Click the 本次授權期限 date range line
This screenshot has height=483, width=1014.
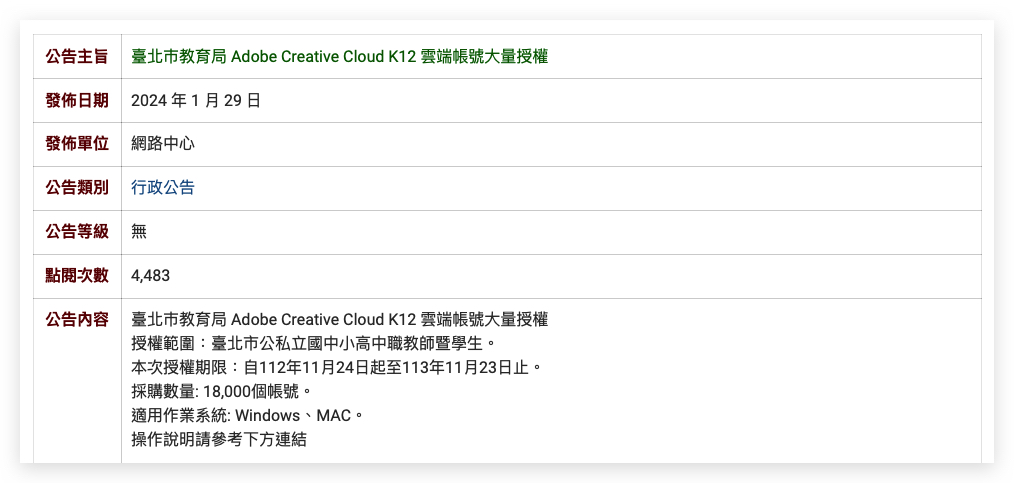pos(336,368)
